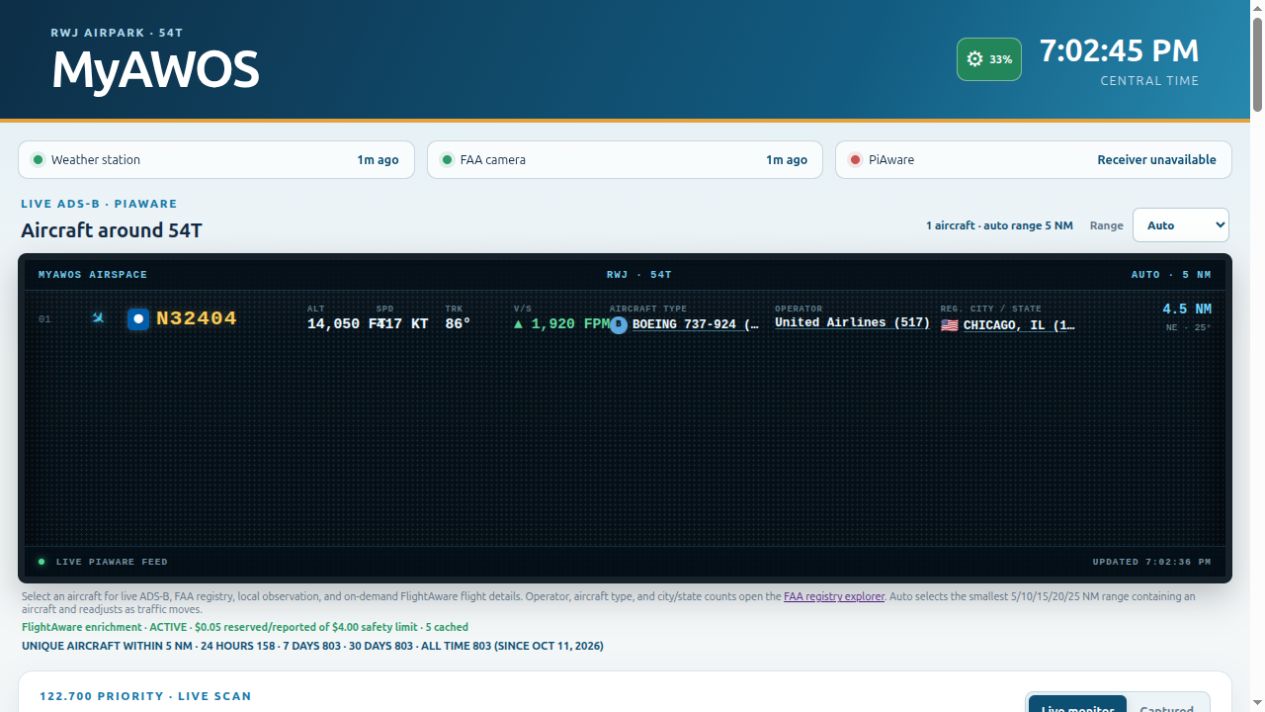Click the 'Aircraft around 54T' heading

[x=111, y=231]
